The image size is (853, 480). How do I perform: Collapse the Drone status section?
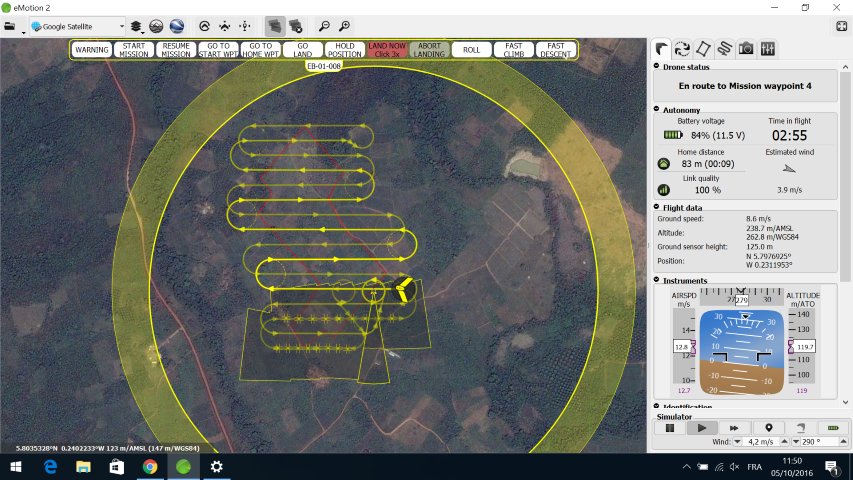pos(657,66)
